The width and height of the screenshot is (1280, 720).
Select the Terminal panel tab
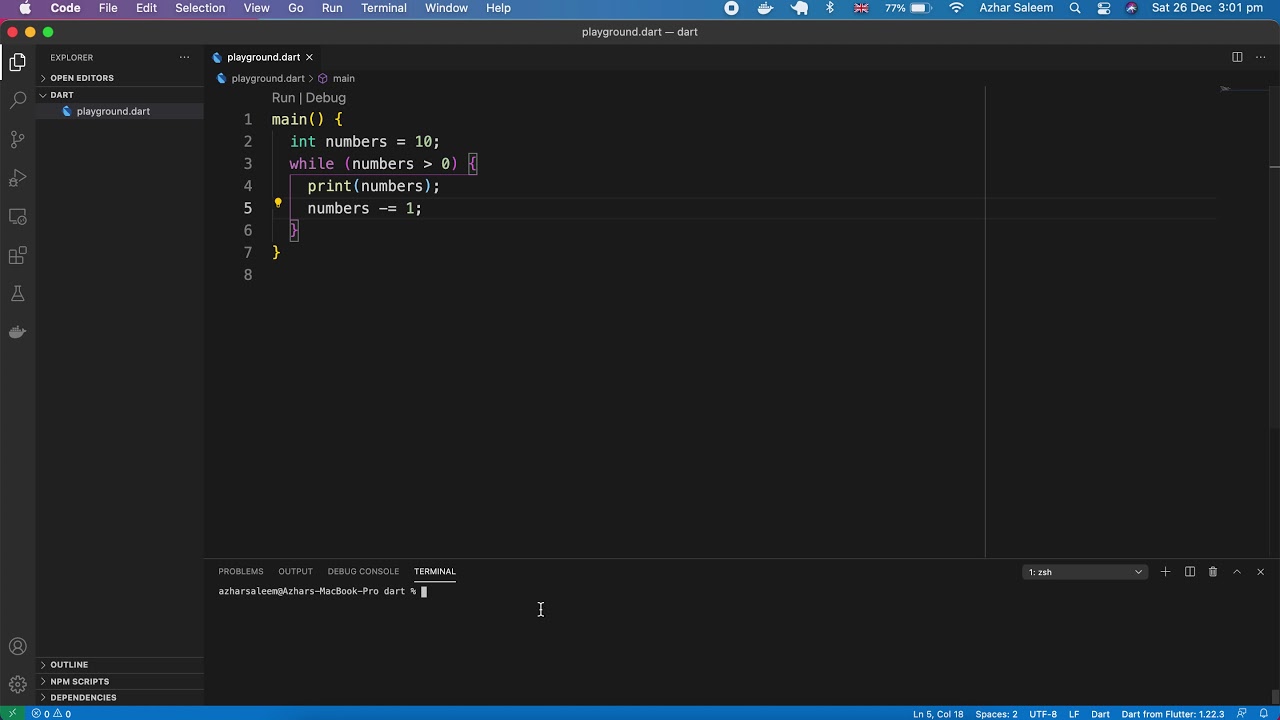point(435,571)
